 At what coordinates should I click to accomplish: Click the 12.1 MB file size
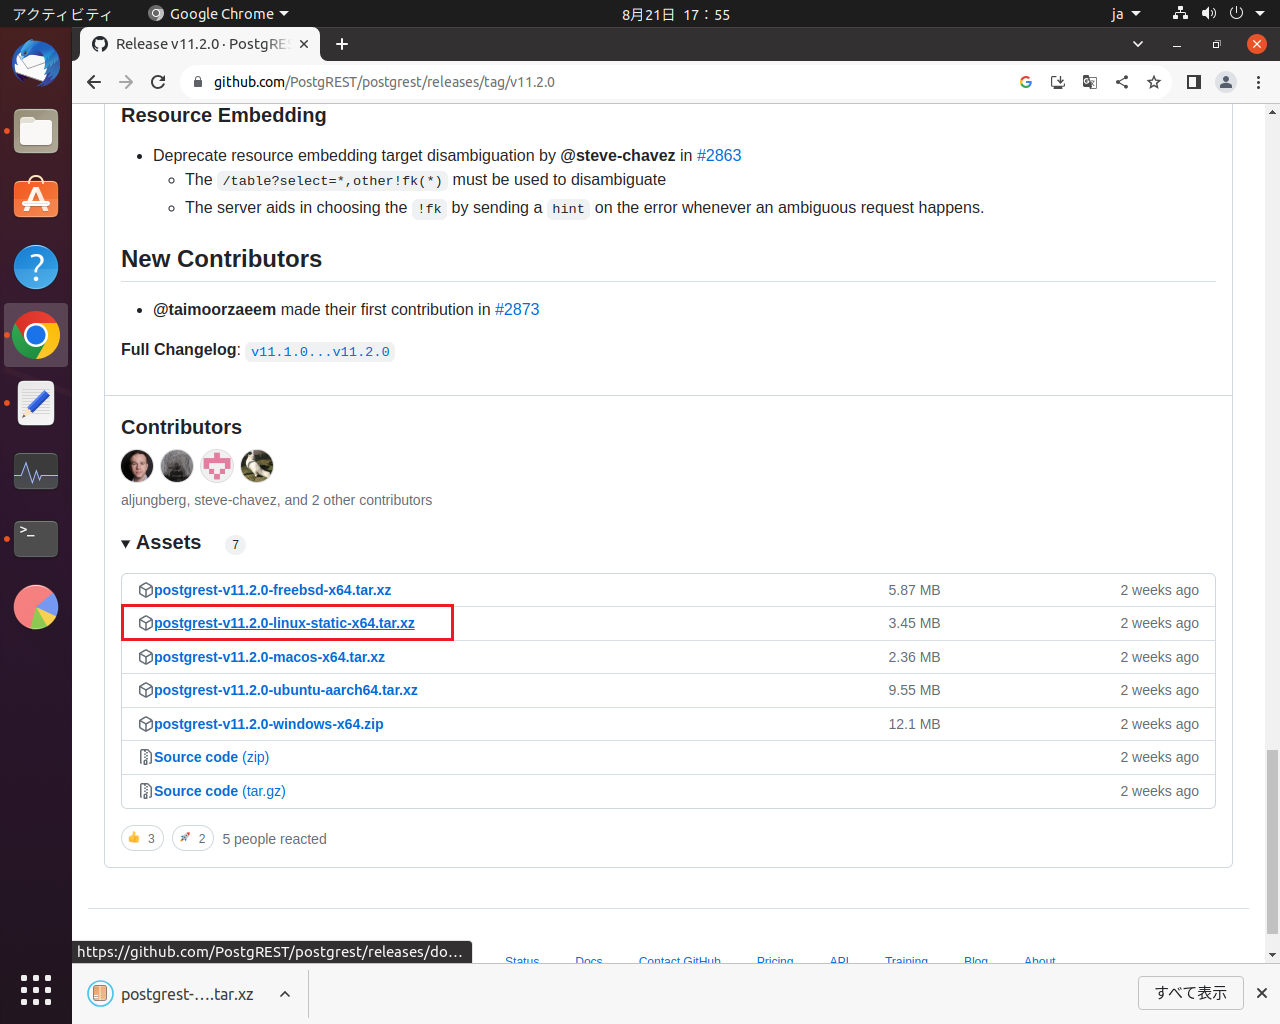[914, 724]
